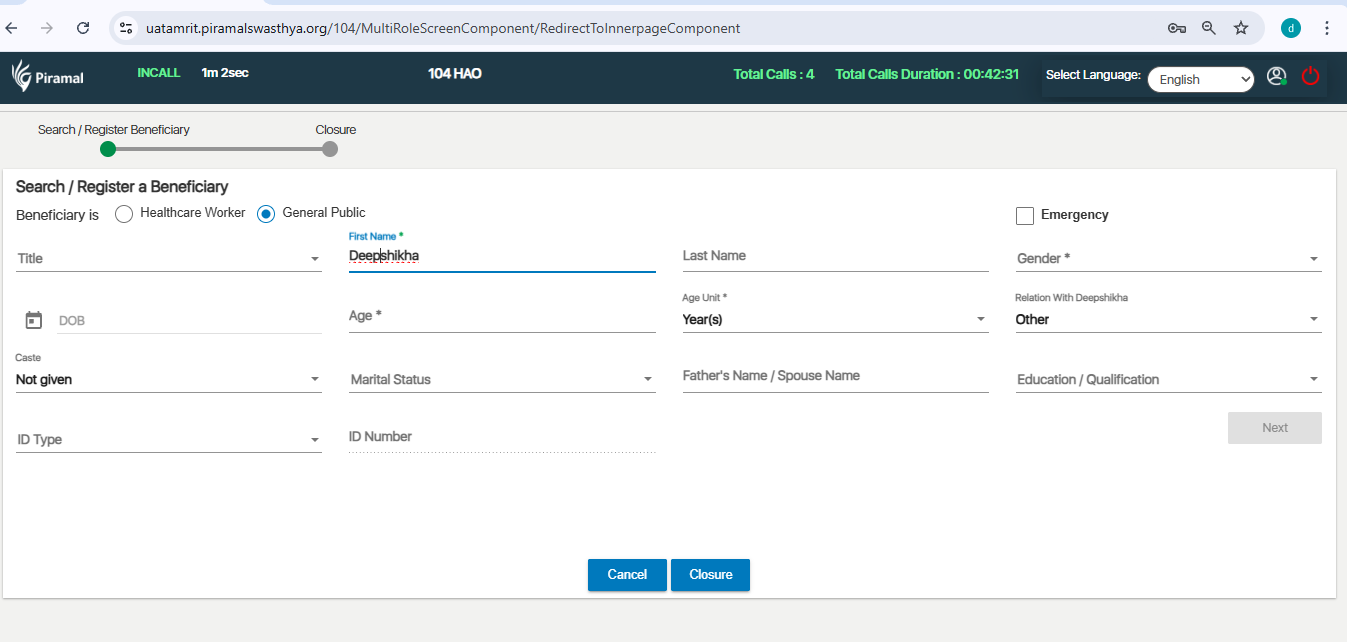Choose language from Select Language dropdown
The width and height of the screenshot is (1347, 642).
[1200, 80]
